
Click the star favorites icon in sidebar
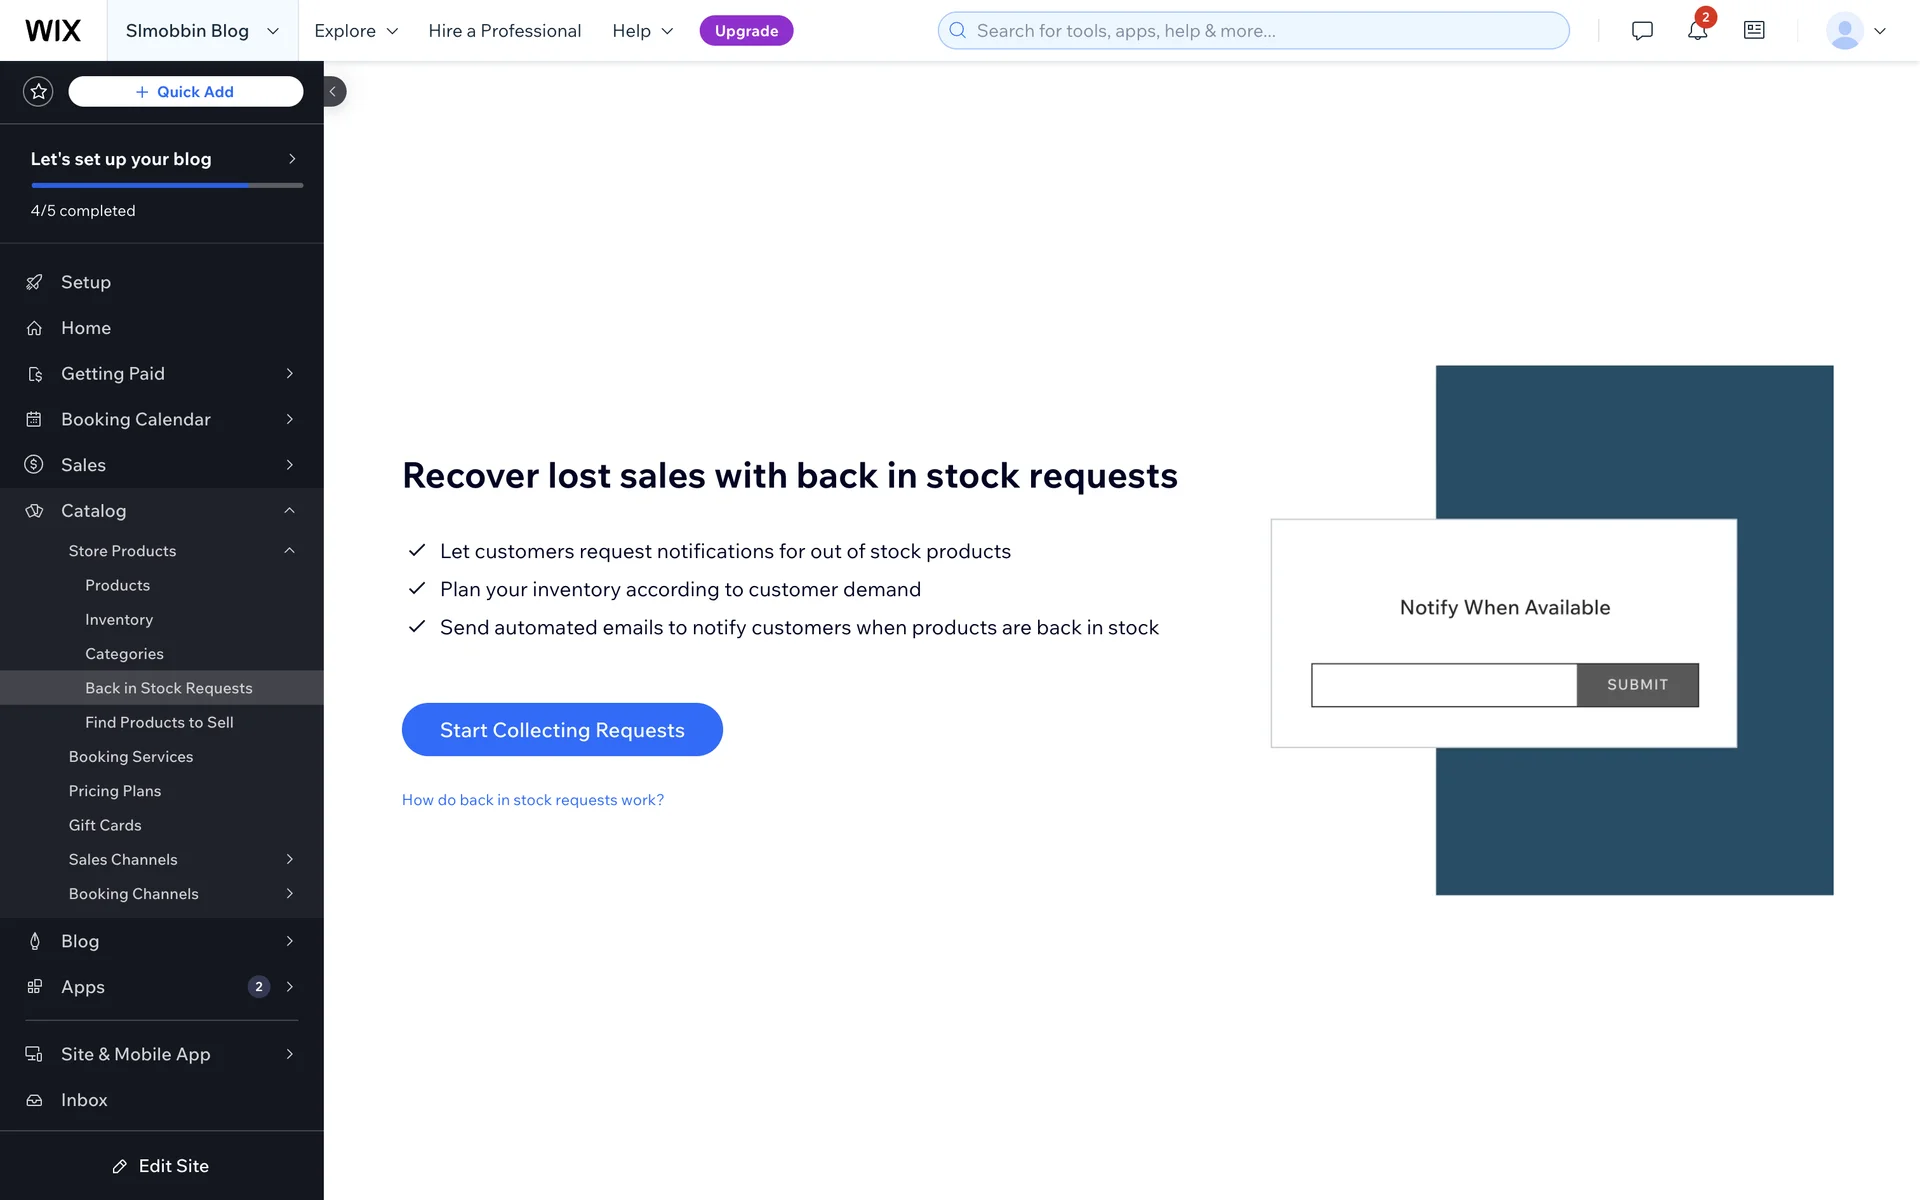[38, 92]
